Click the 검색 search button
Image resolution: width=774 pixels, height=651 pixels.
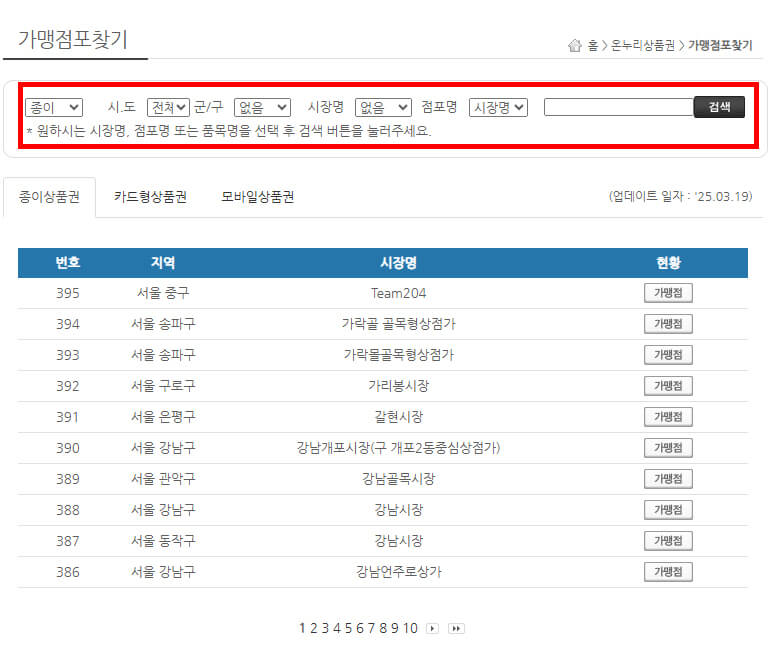tap(719, 107)
